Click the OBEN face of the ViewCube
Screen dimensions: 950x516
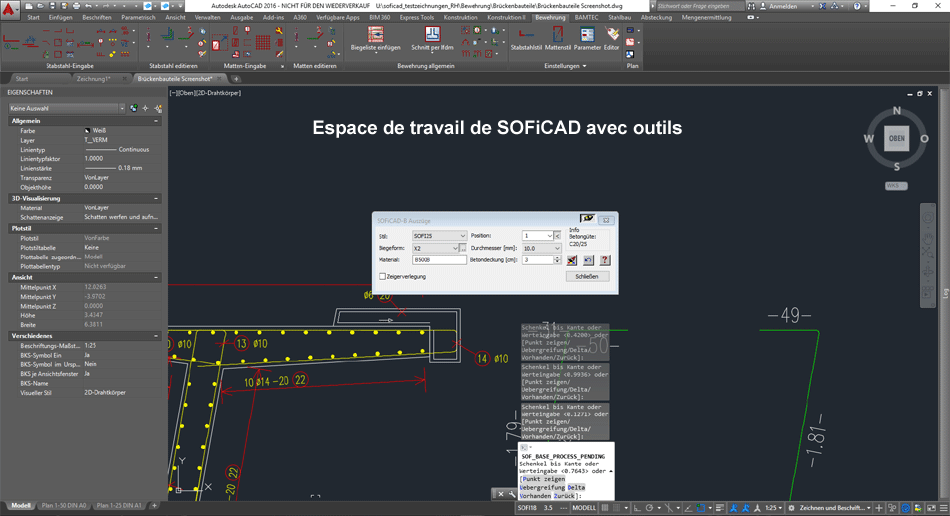click(x=897, y=139)
